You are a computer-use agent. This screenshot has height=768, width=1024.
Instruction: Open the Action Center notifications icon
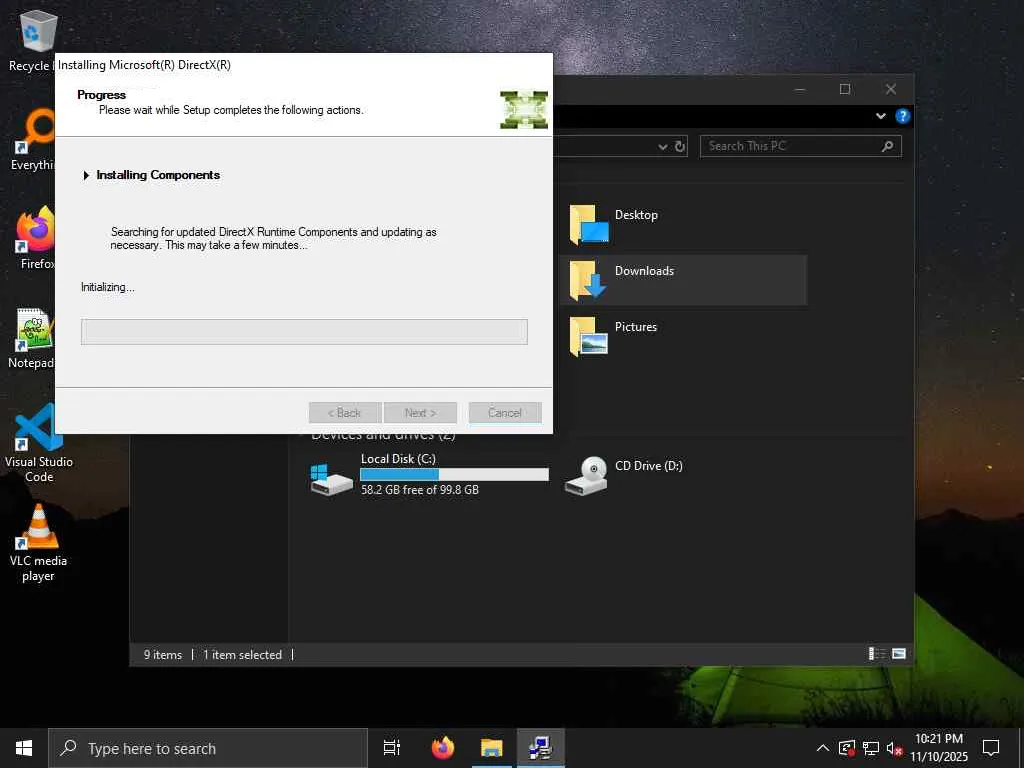click(991, 748)
